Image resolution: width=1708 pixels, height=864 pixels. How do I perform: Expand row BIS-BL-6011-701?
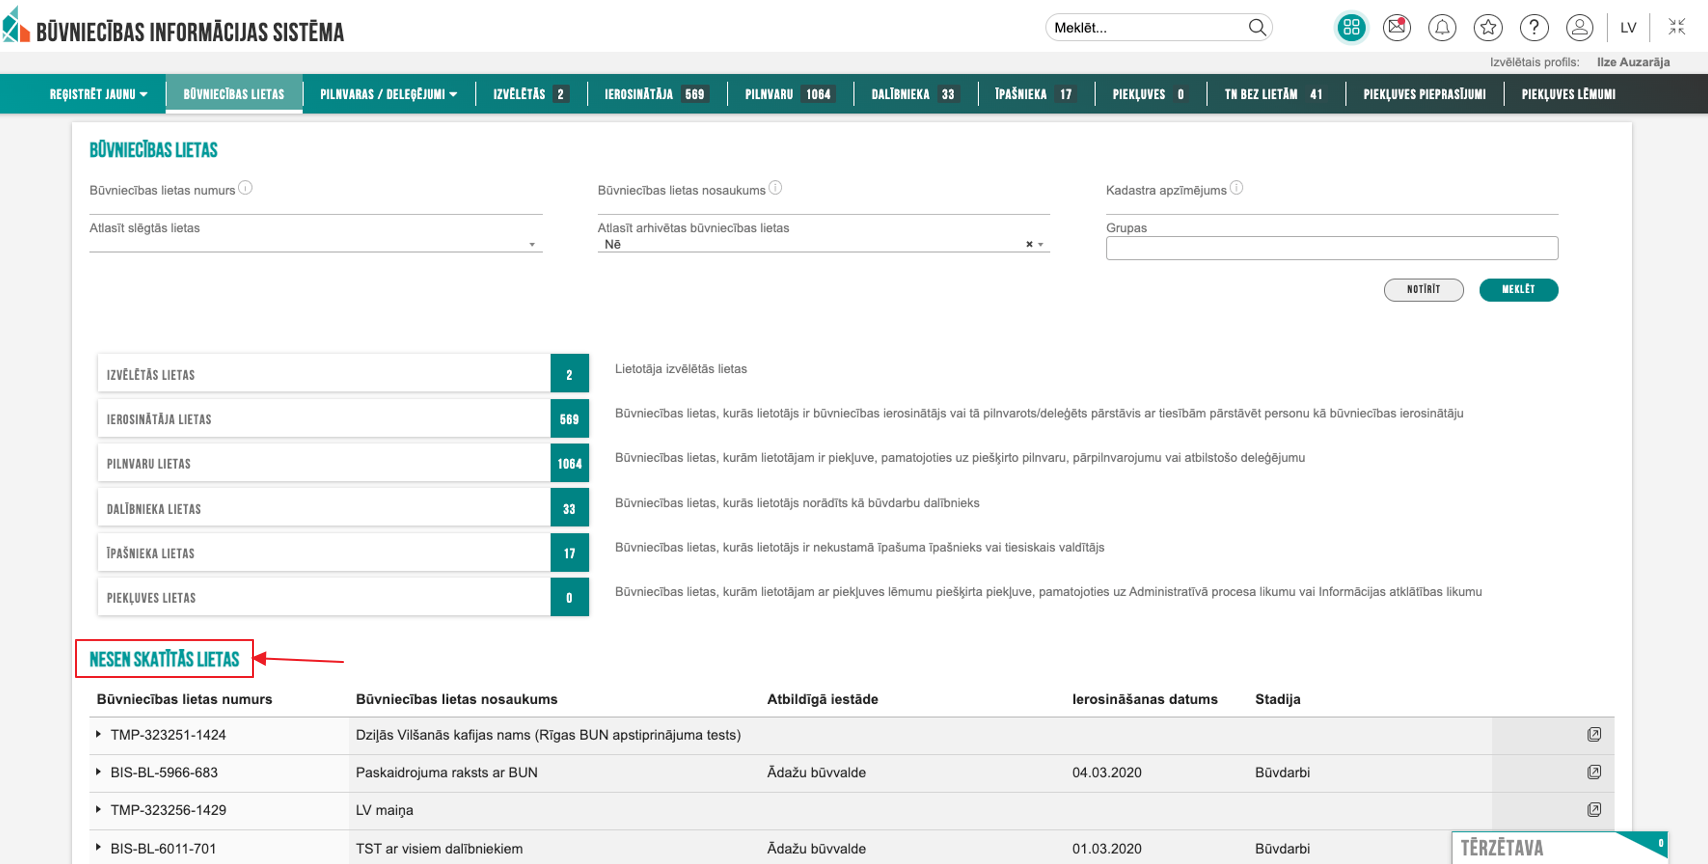[98, 847]
